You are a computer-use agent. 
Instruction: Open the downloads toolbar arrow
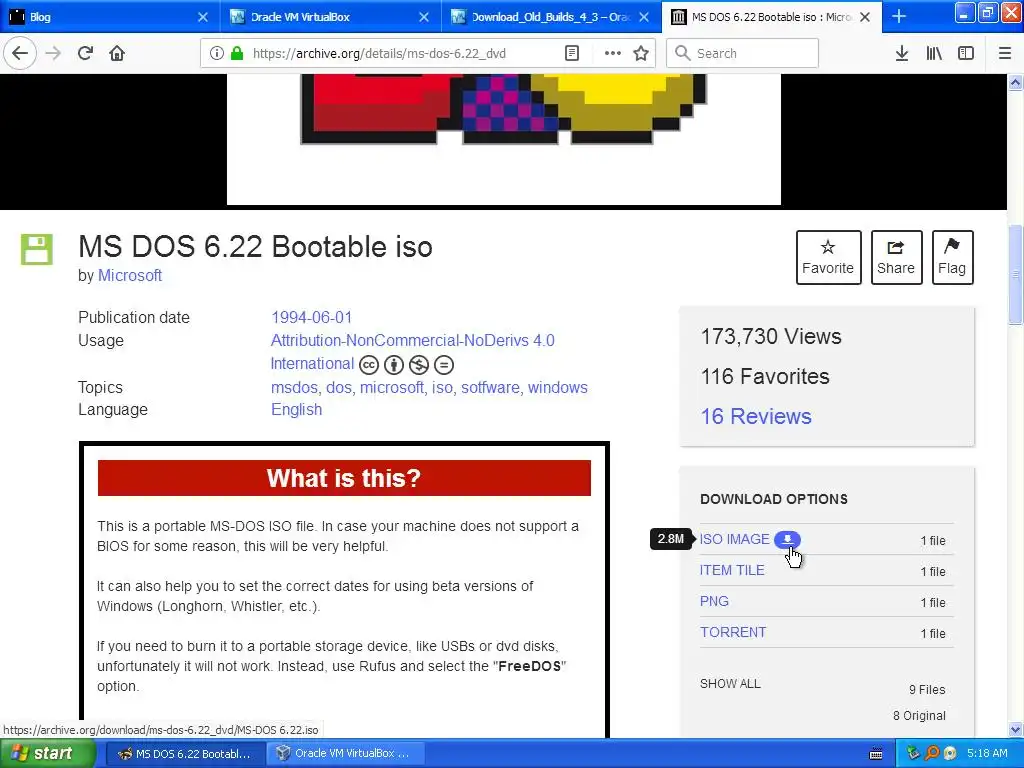click(x=902, y=54)
